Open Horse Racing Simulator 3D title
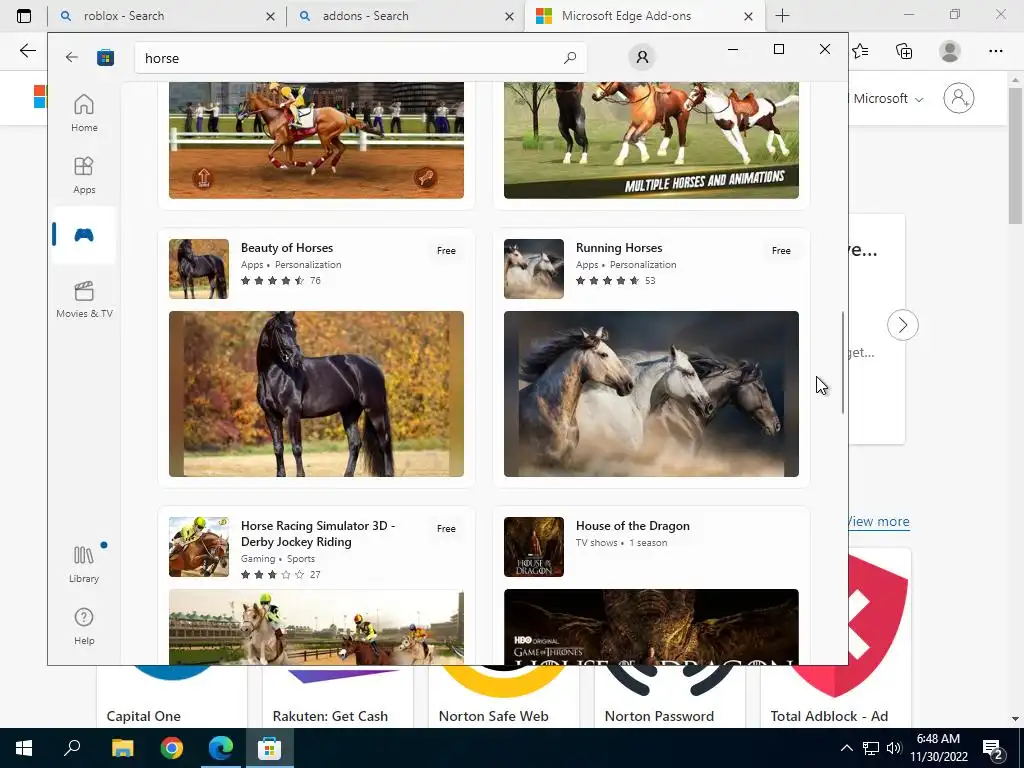 tap(318, 534)
